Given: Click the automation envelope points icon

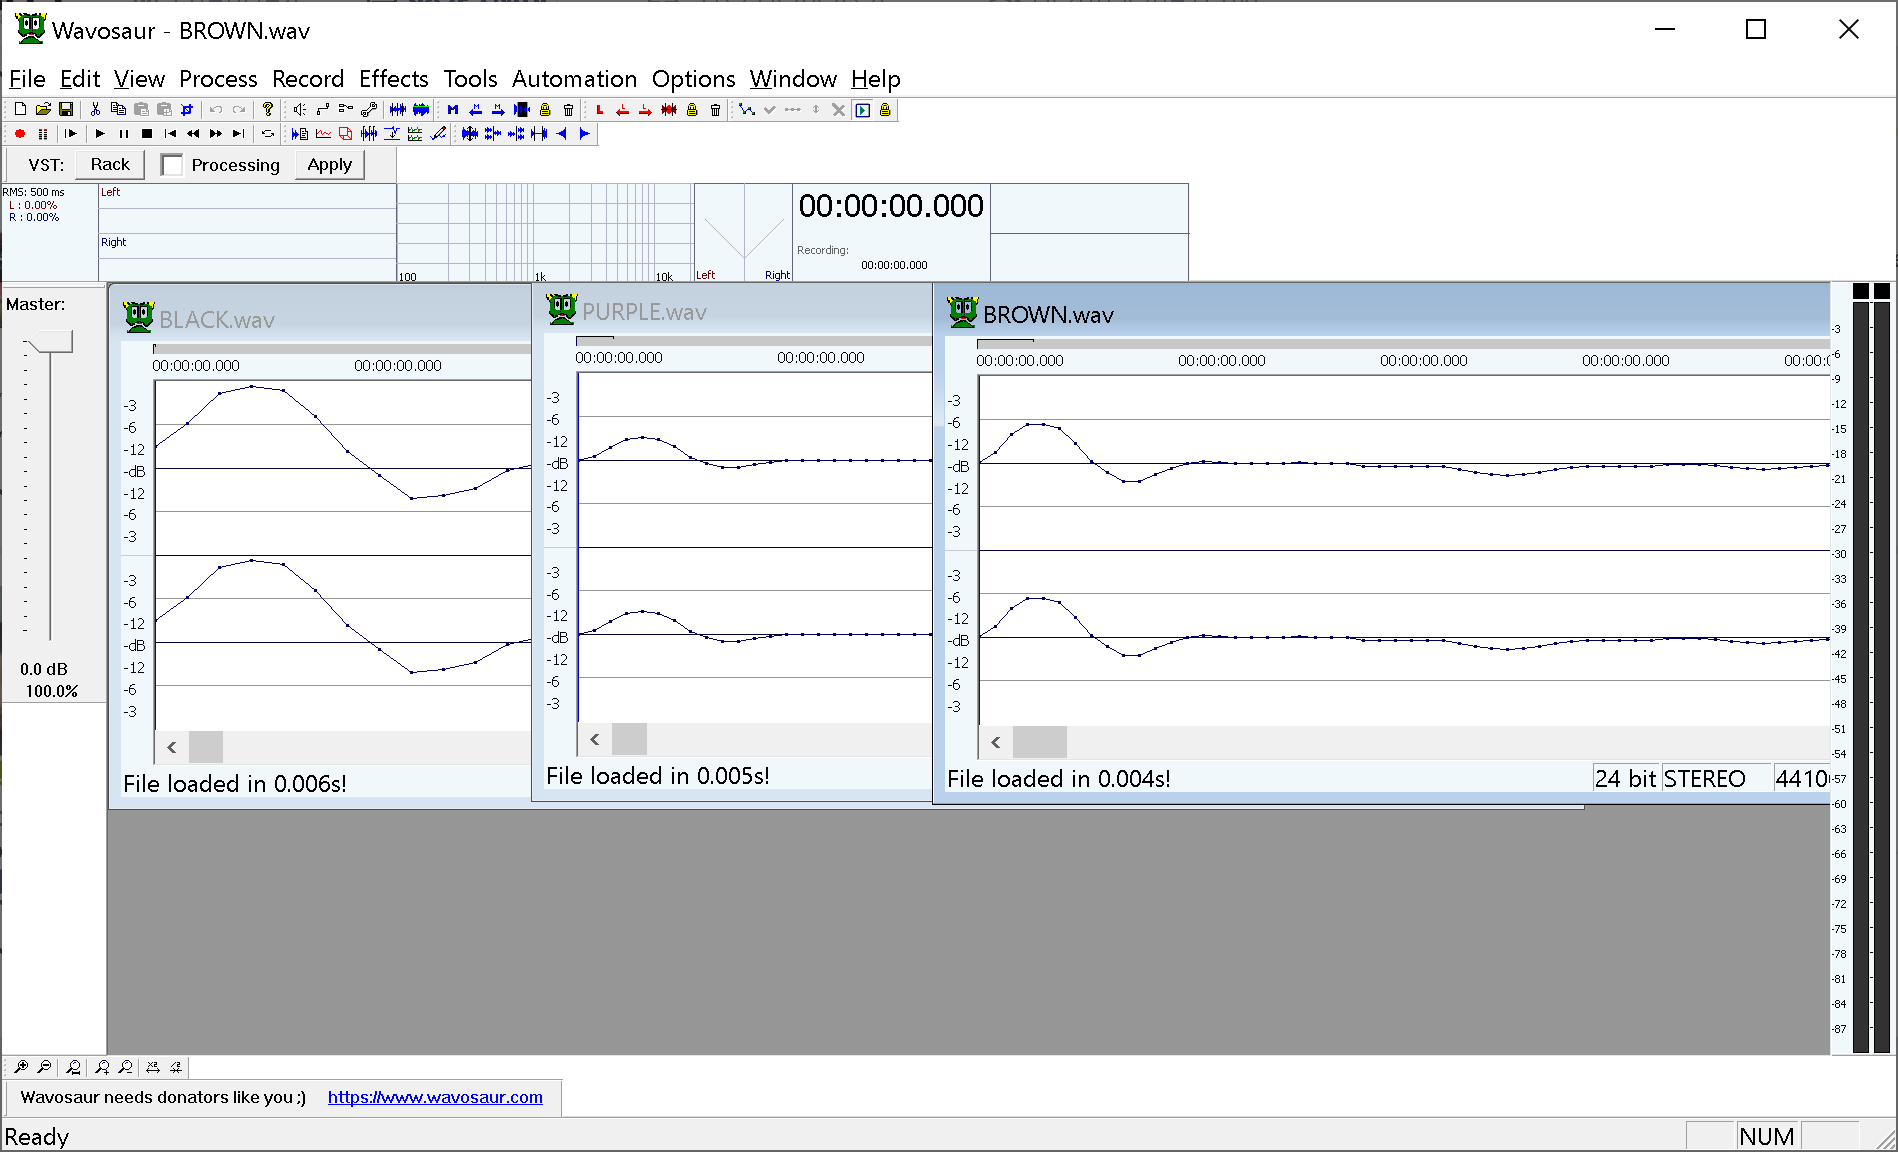Looking at the screenshot, I should coord(747,110).
